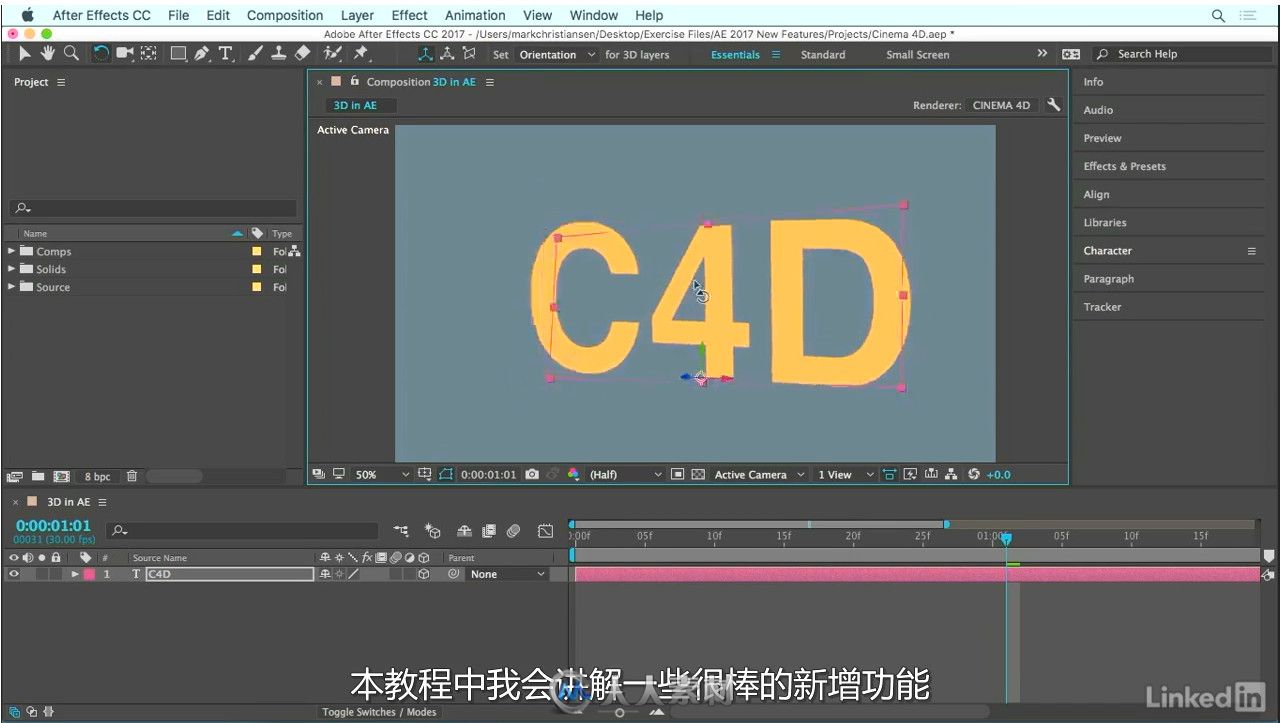Select the Pen tool
This screenshot has height=723, width=1280.
point(203,54)
